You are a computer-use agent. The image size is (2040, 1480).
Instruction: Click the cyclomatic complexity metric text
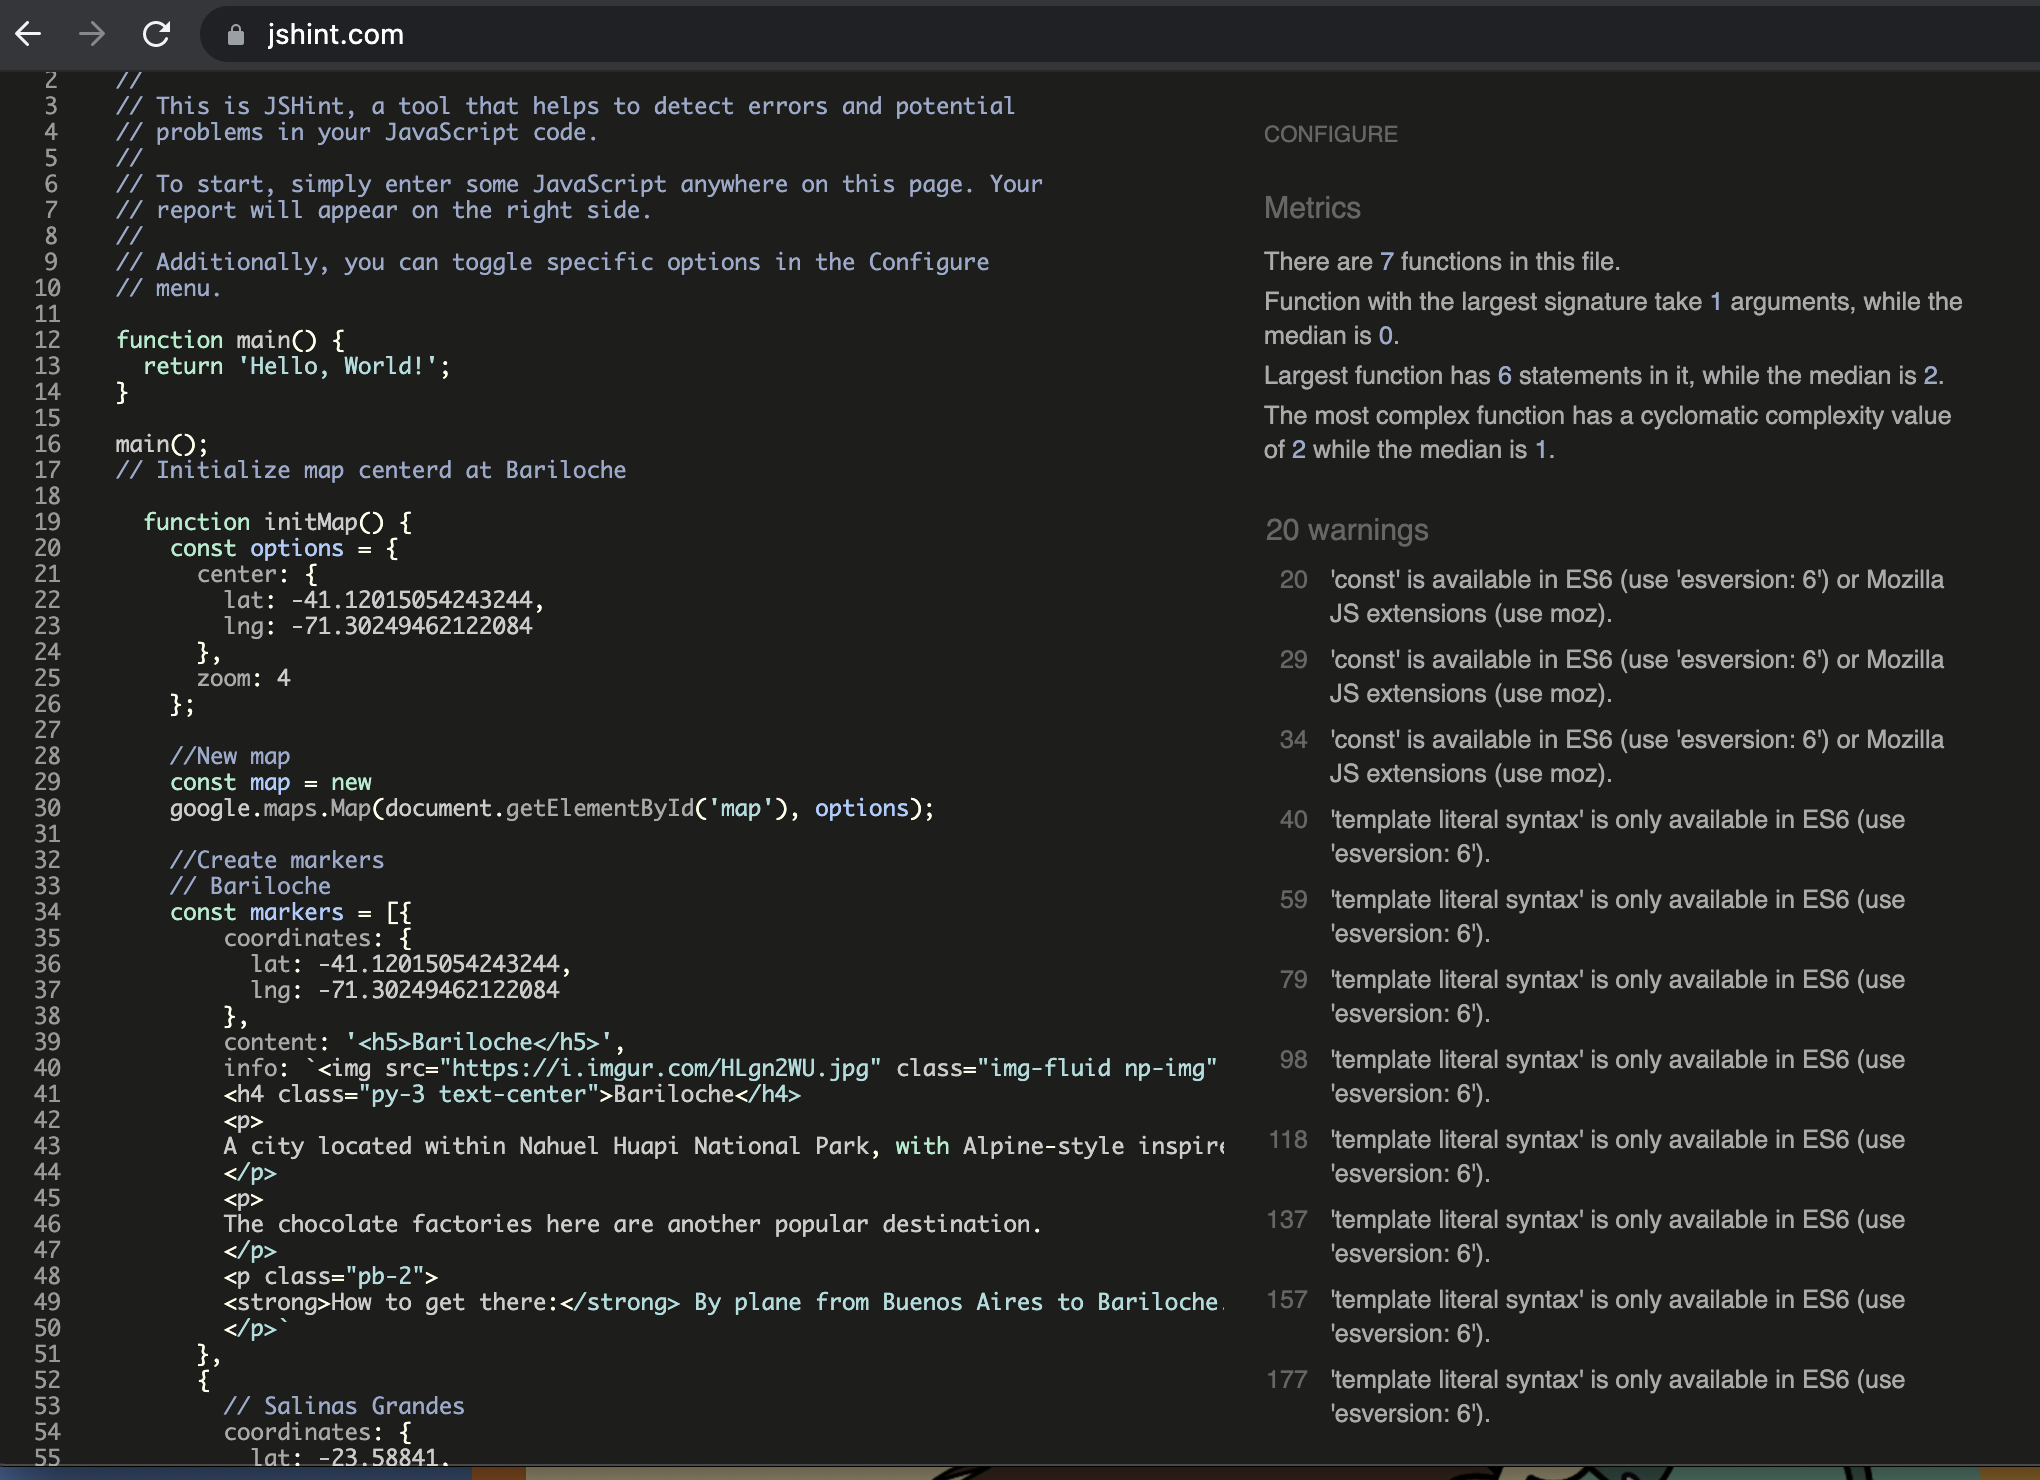pos(1608,433)
